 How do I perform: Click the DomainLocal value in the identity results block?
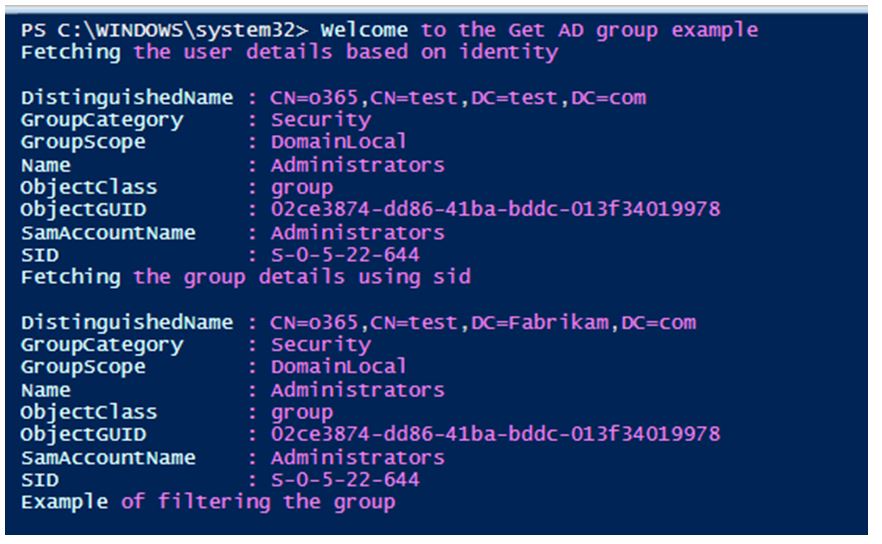pyautogui.click(x=338, y=142)
